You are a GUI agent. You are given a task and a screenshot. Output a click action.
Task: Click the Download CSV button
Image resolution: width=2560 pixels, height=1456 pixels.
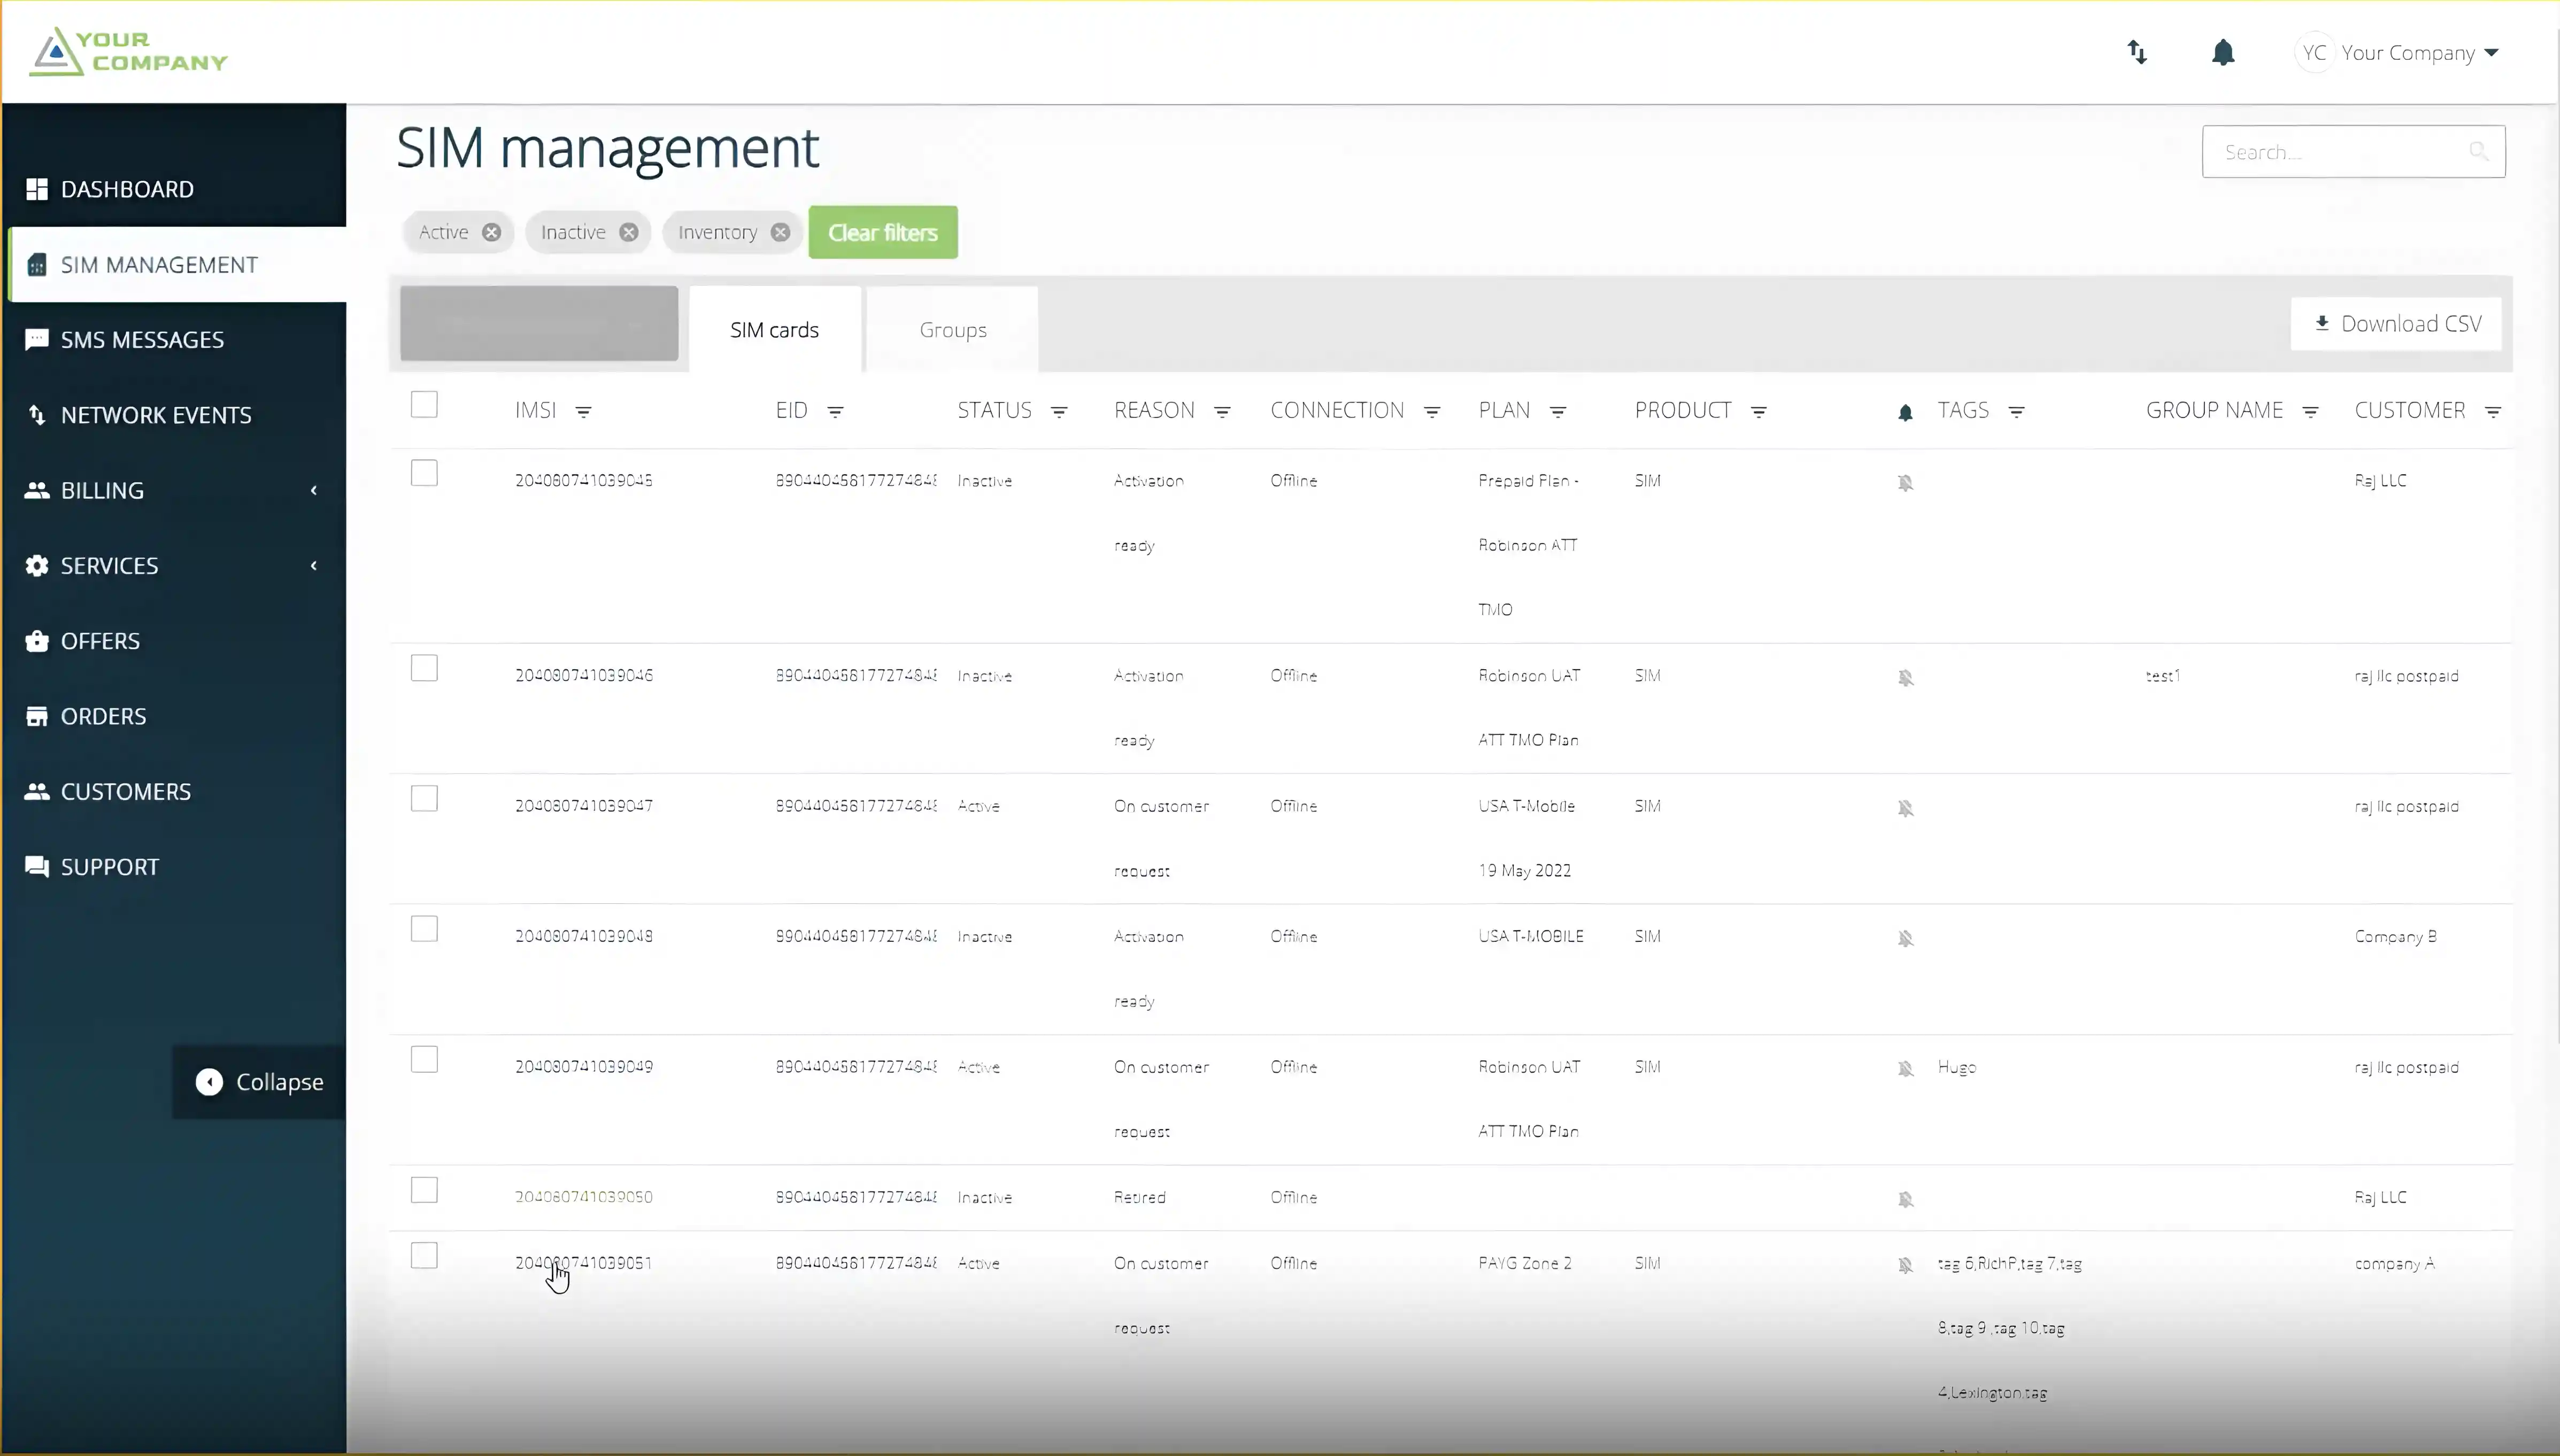click(2396, 324)
